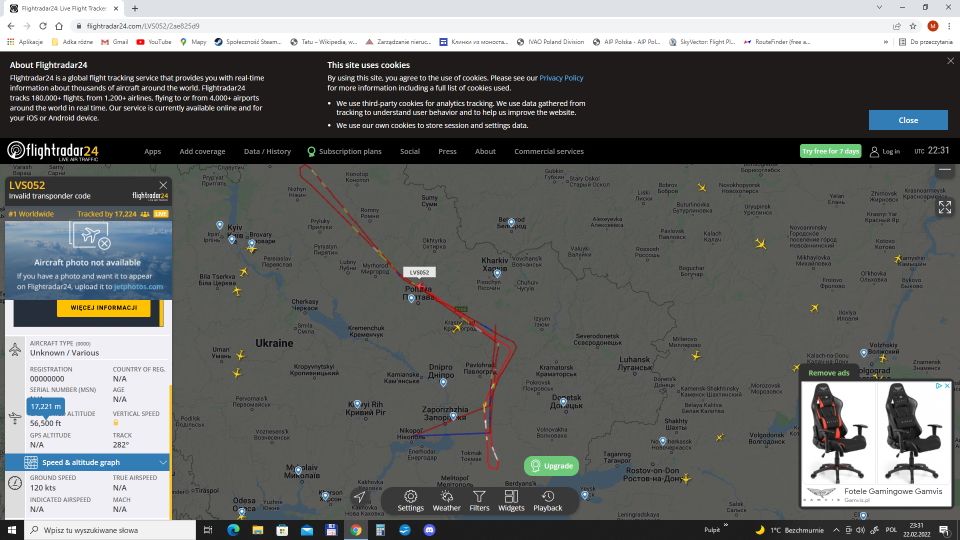The height and width of the screenshot is (540, 960).
Task: Close the gaming chairs advertisement
Action: [x=947, y=386]
